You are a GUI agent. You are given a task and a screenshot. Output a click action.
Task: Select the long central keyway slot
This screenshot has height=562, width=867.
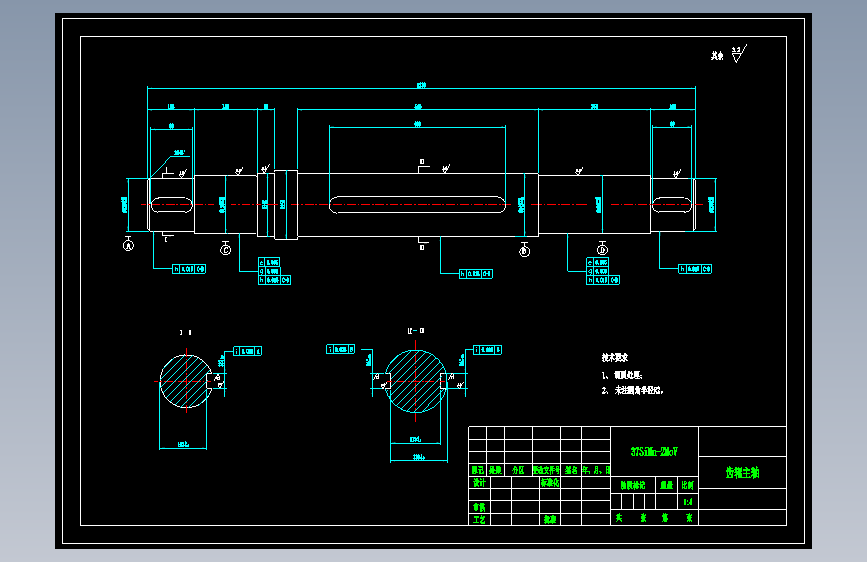pos(417,204)
